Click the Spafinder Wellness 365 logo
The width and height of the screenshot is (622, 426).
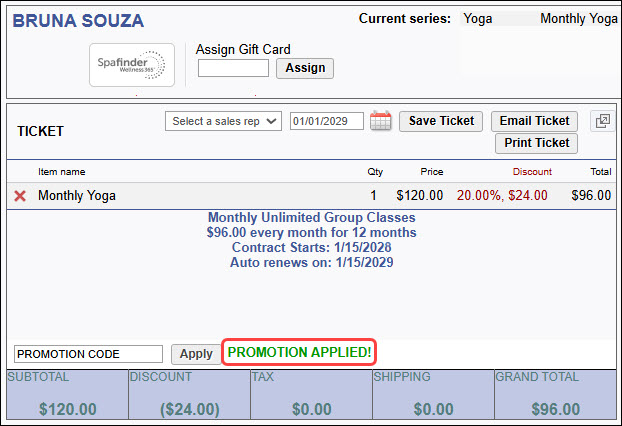[132, 65]
